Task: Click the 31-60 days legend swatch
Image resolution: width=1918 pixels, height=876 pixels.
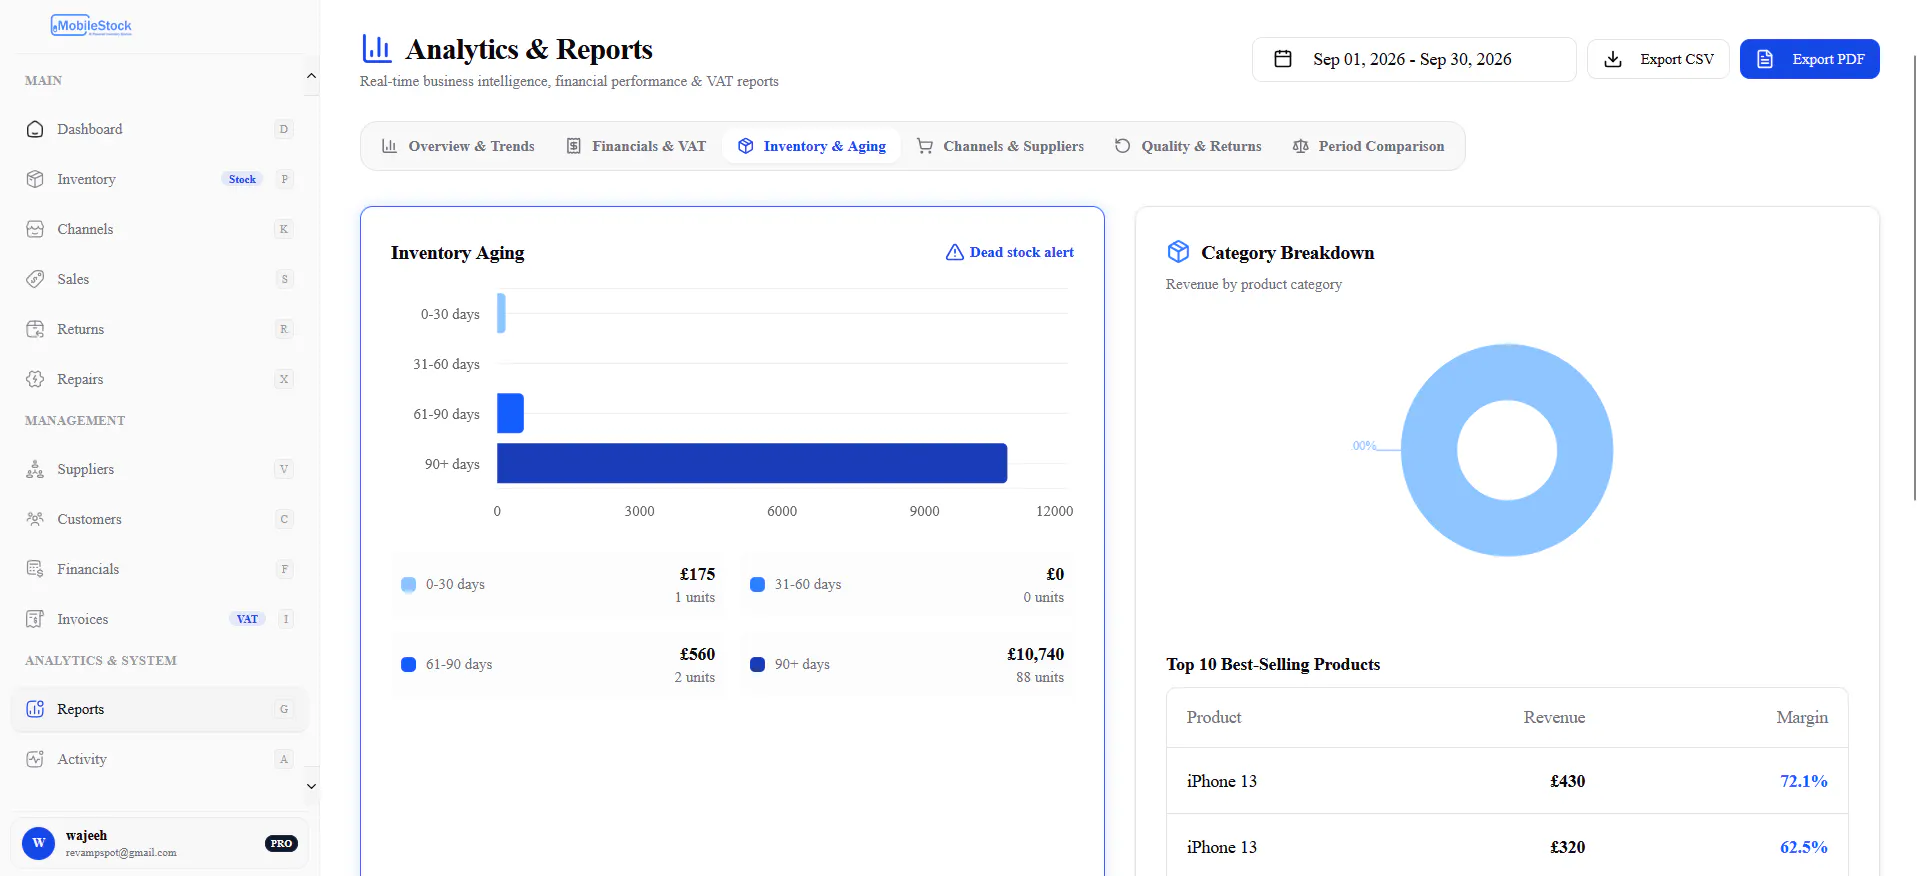Action: click(757, 585)
